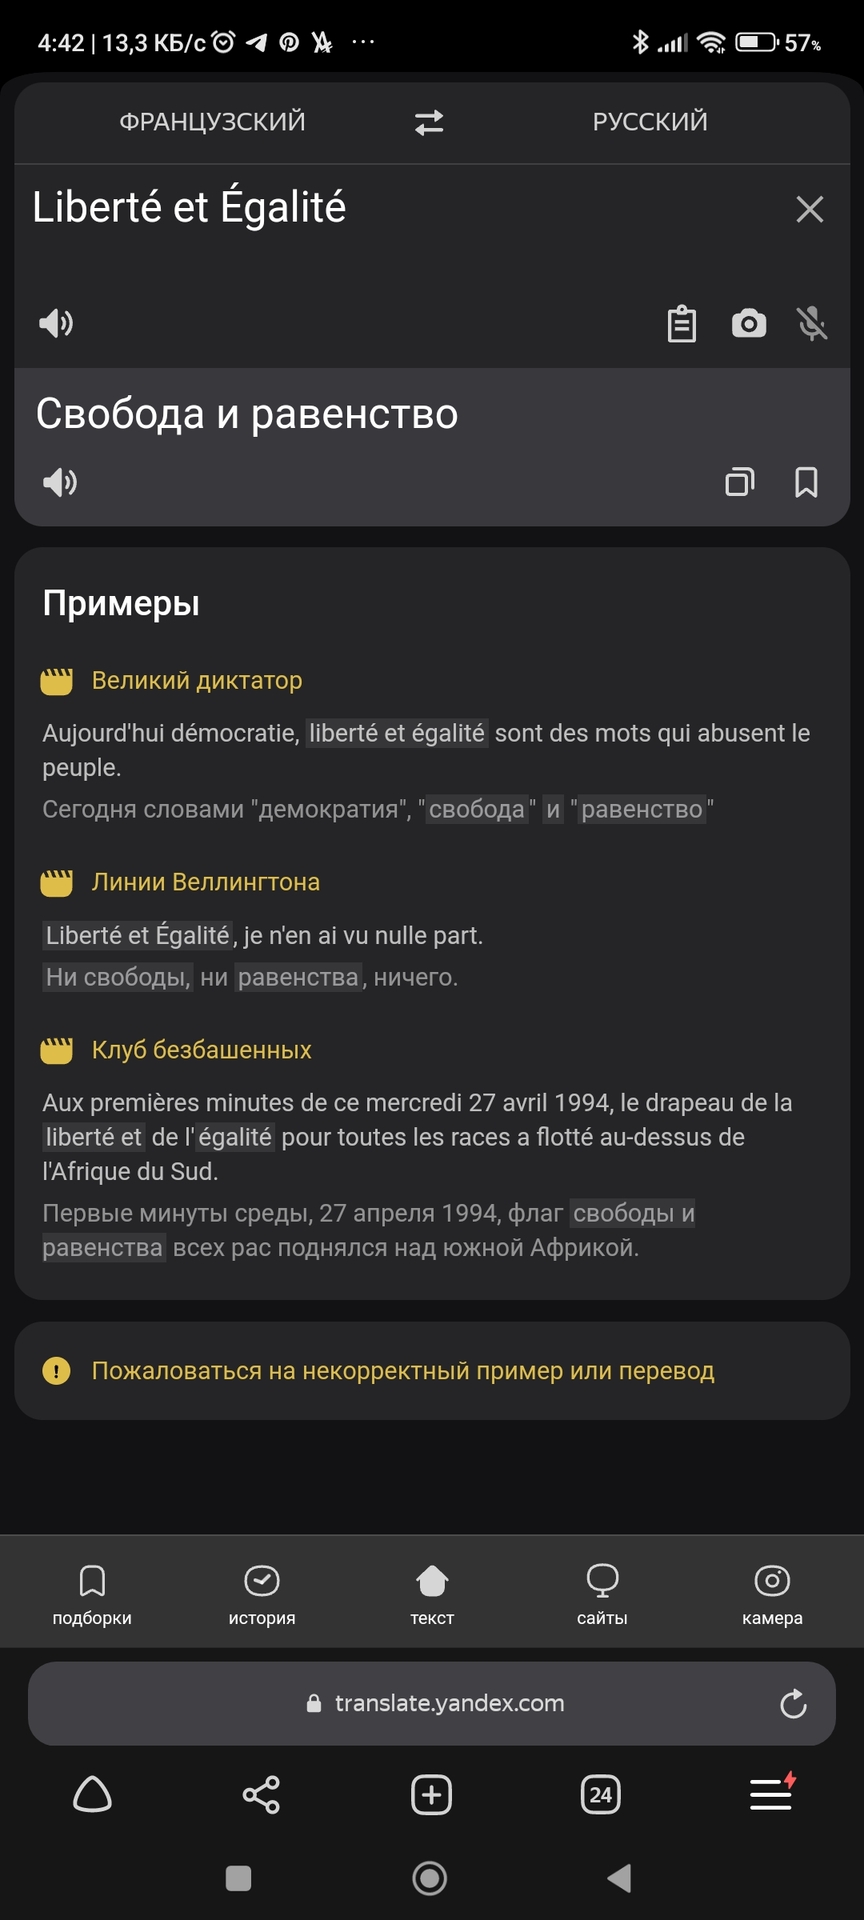Viewport: 864px width, 1920px height.
Task: Open Великий диктатор example source
Action: tap(197, 681)
